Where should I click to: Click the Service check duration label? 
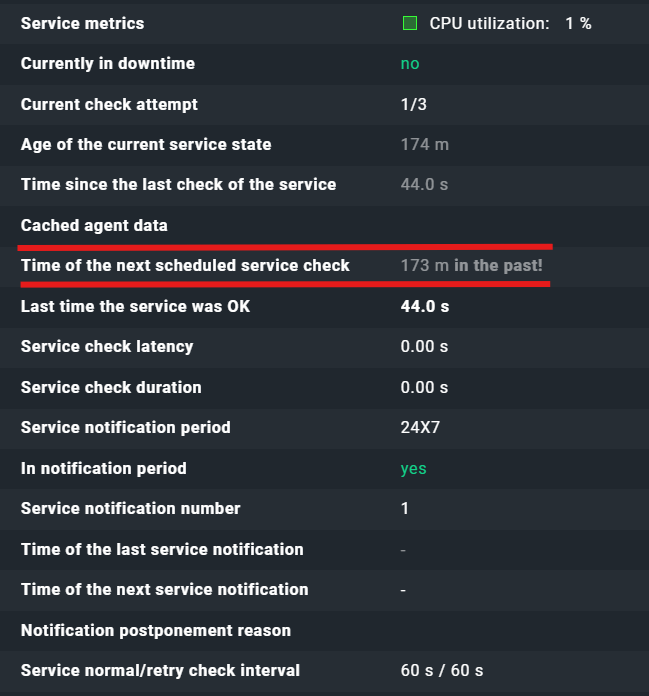click(x=111, y=387)
